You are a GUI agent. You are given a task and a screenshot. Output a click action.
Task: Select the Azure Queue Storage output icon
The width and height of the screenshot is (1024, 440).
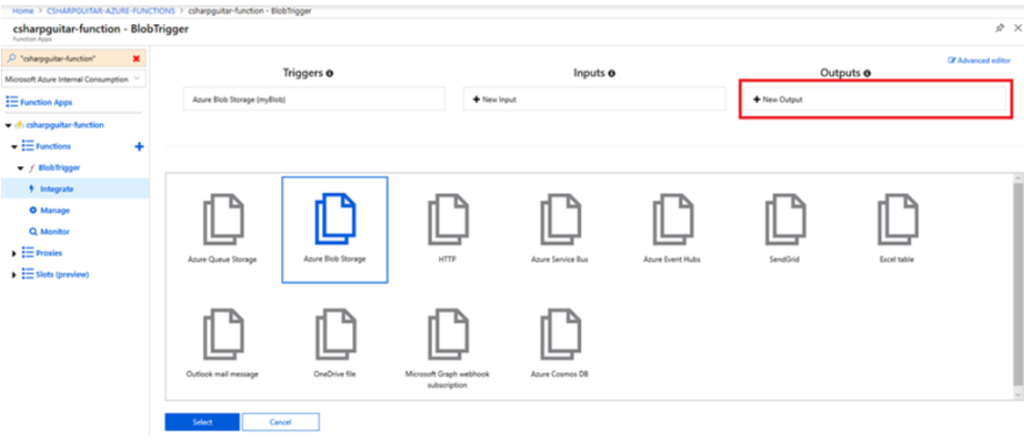pos(224,219)
